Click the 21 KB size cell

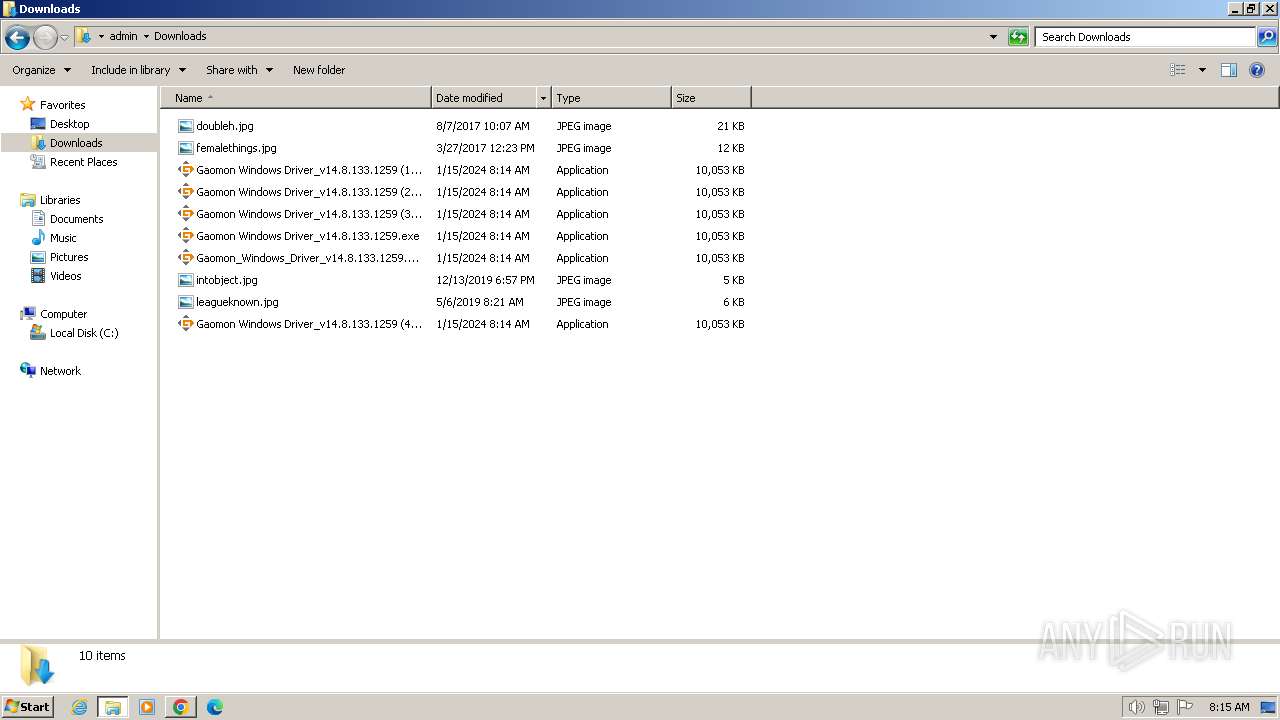[x=730, y=126]
